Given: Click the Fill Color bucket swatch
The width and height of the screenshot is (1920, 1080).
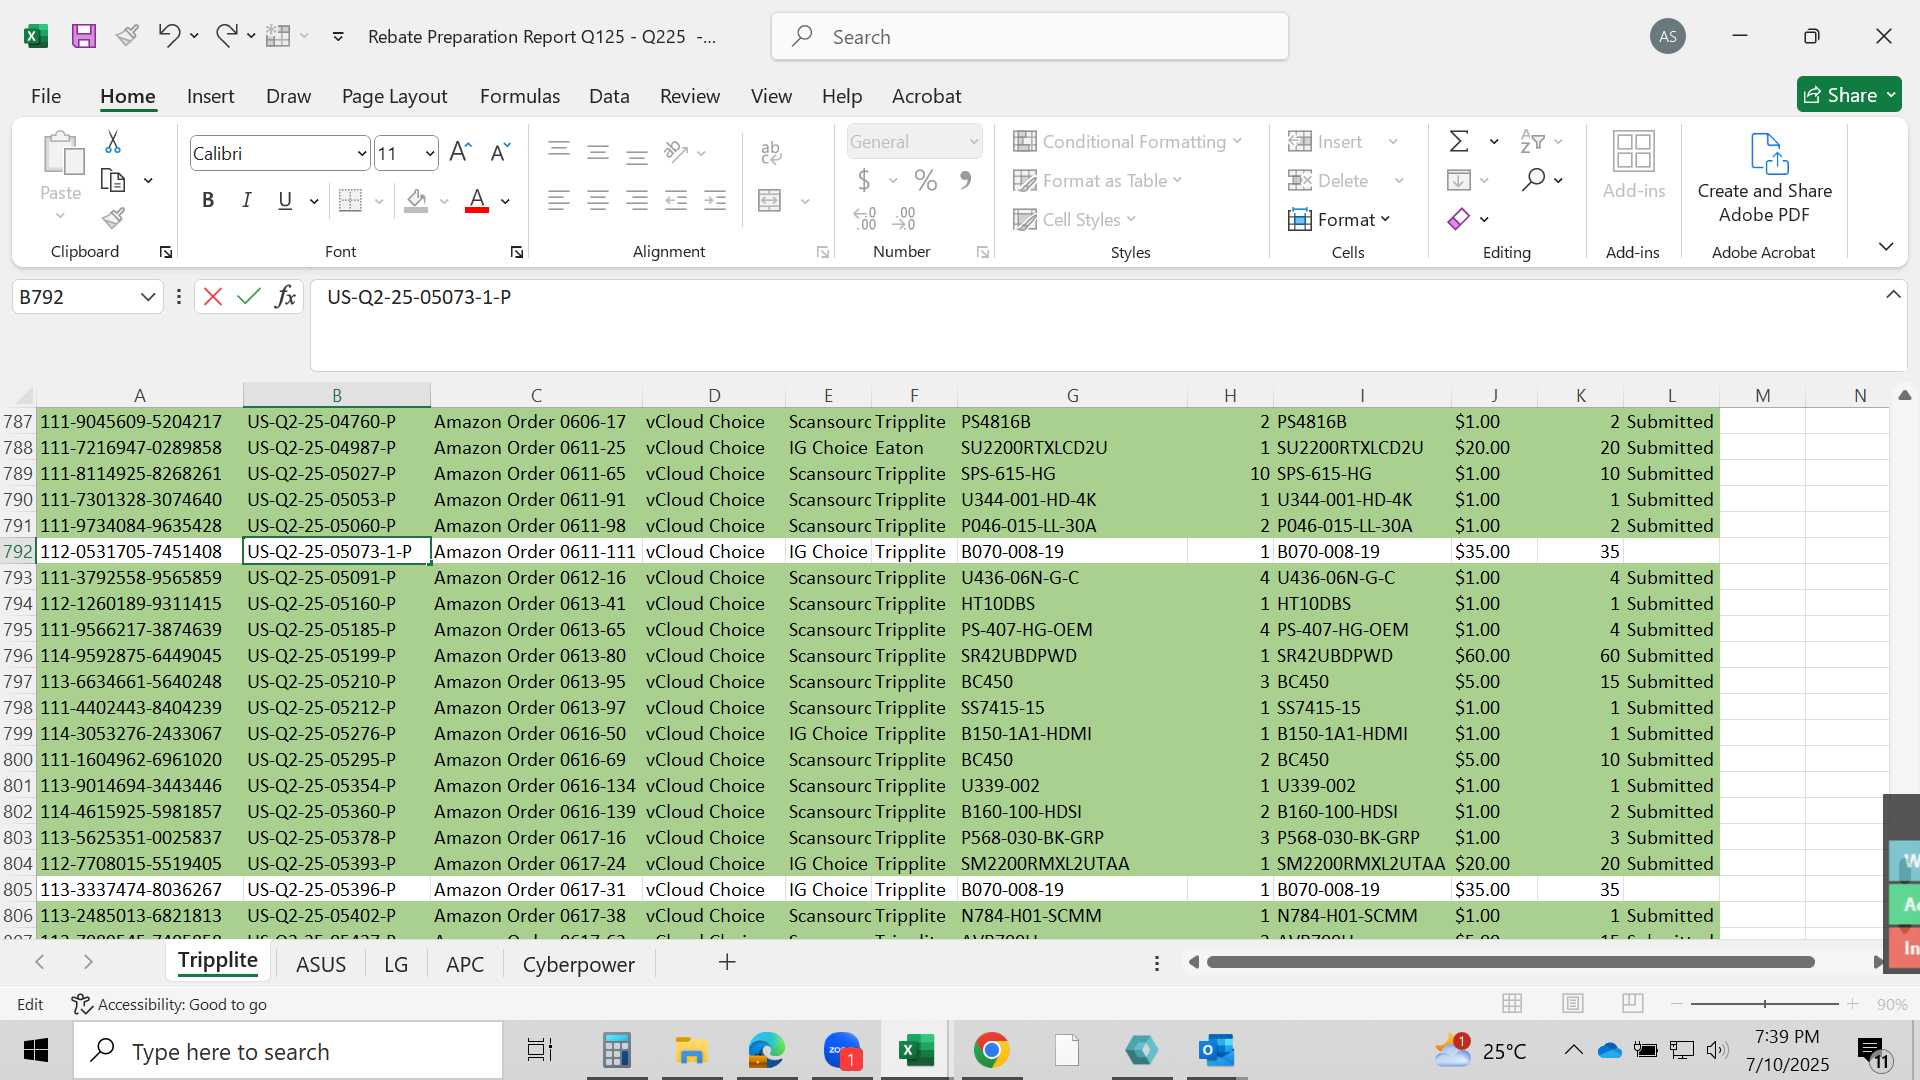Looking at the screenshot, I should 417,200.
